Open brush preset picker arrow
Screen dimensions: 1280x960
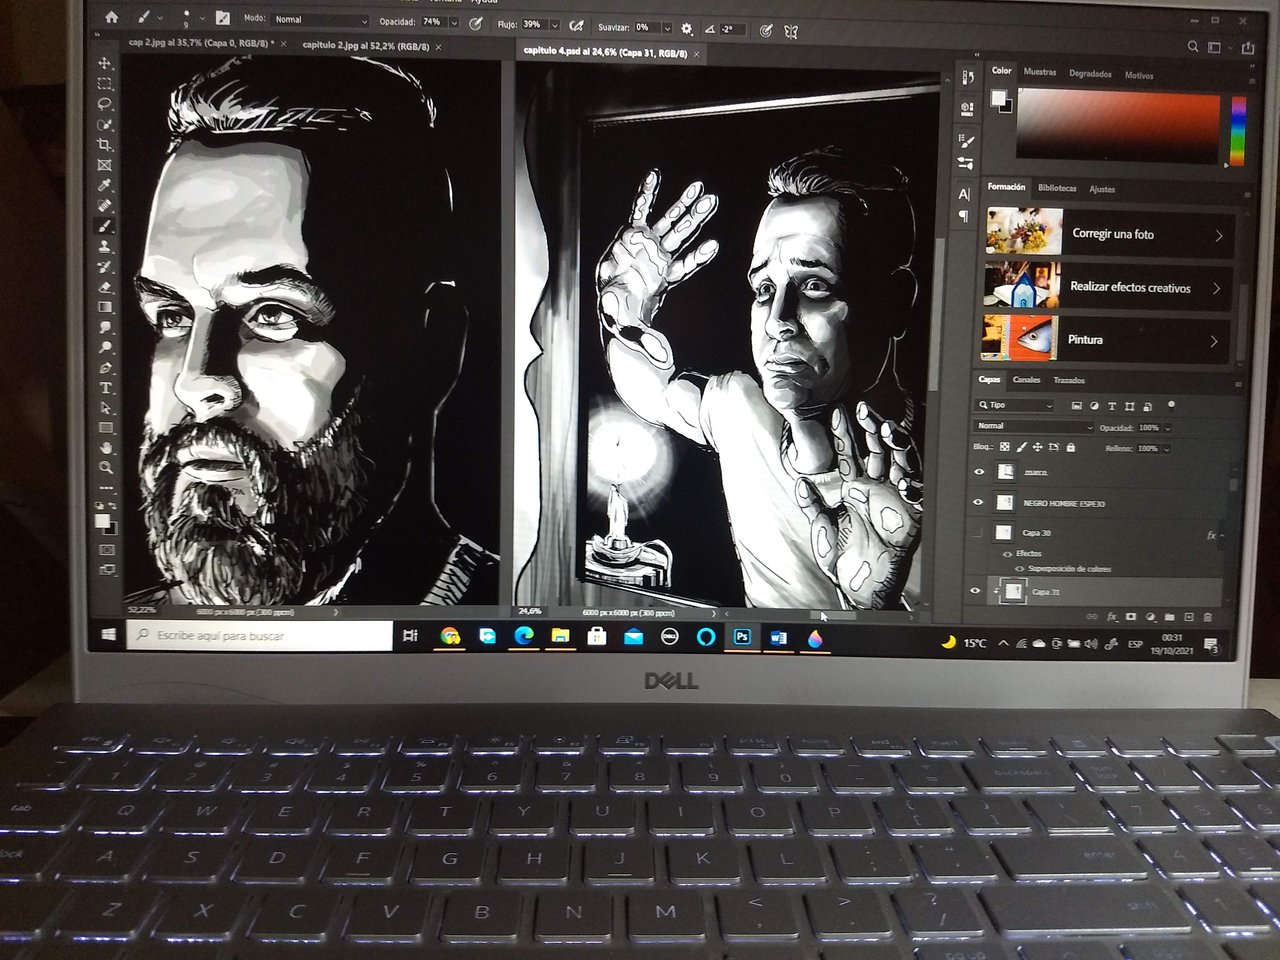202,19
